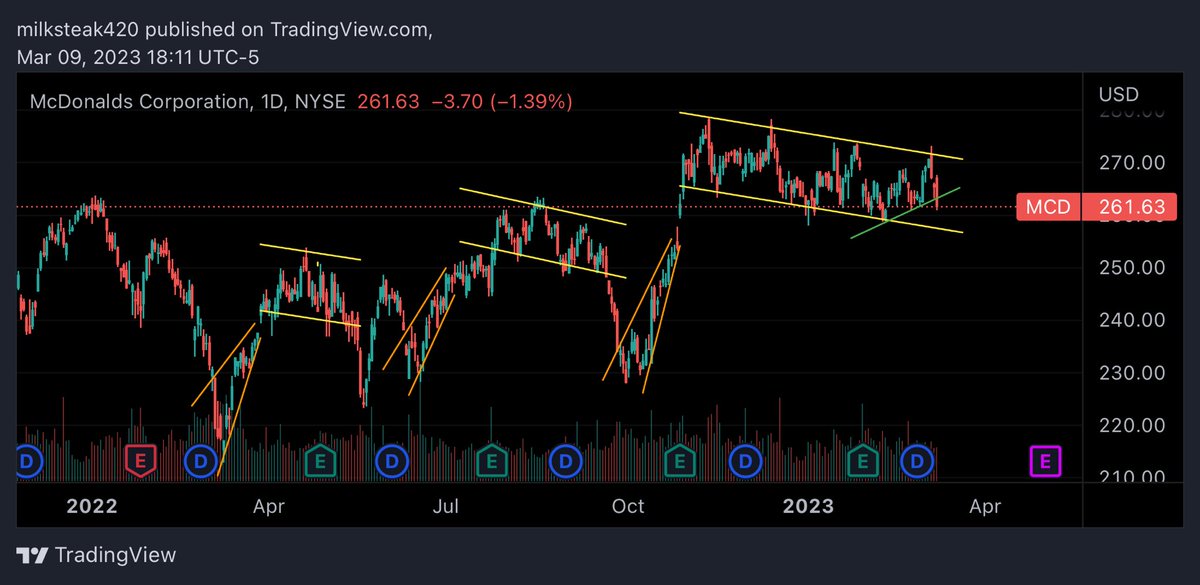The width and height of the screenshot is (1200, 585).
Task: Click the 261.63 last price in the header
Action: coord(388,101)
